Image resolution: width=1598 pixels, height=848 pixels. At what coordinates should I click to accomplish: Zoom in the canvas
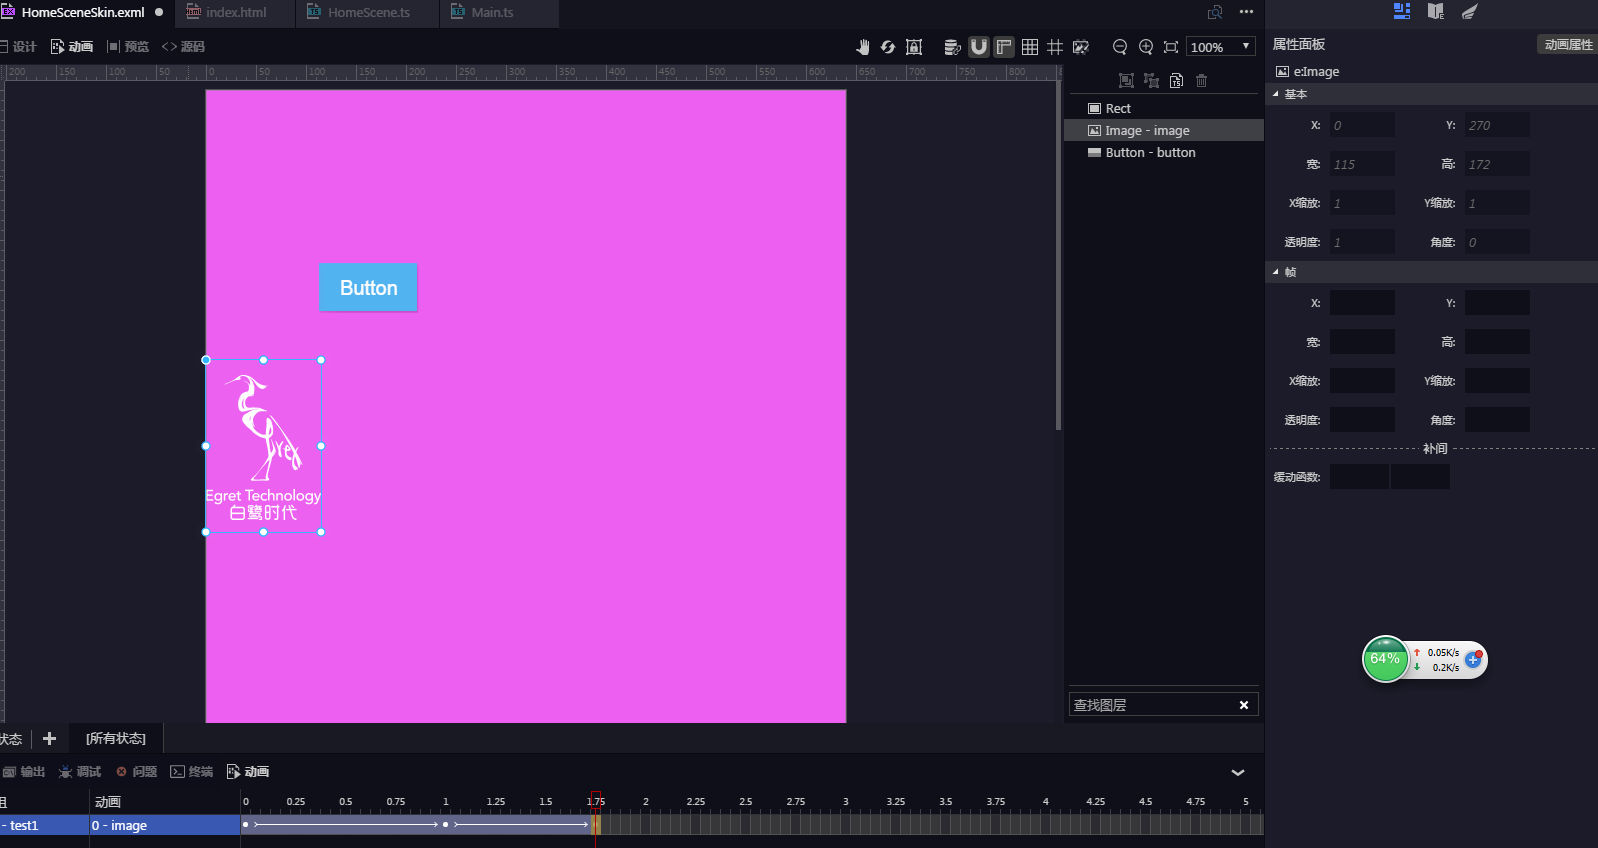[x=1146, y=47]
